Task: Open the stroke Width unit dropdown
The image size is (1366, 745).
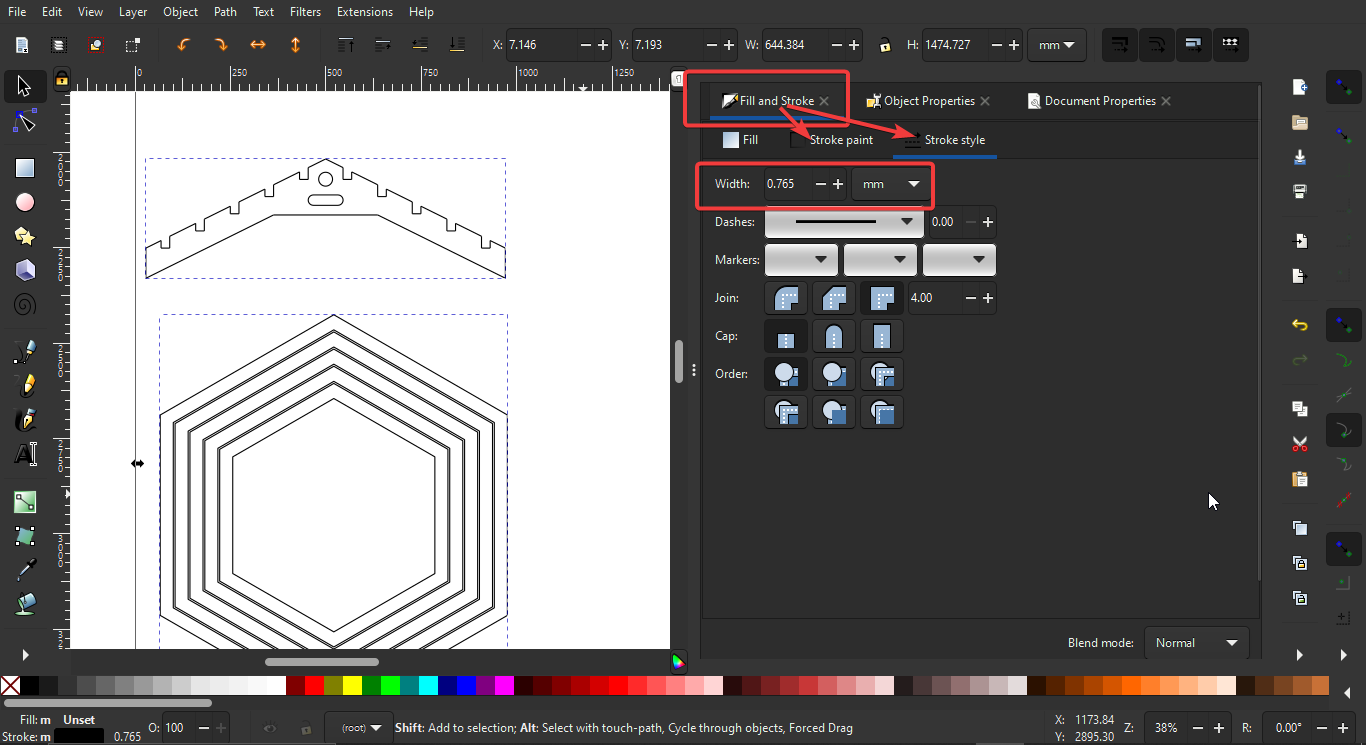Action: tap(891, 184)
